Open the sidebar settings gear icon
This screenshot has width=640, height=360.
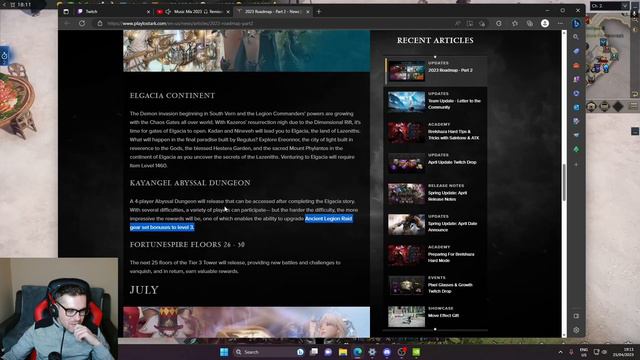pos(576,330)
